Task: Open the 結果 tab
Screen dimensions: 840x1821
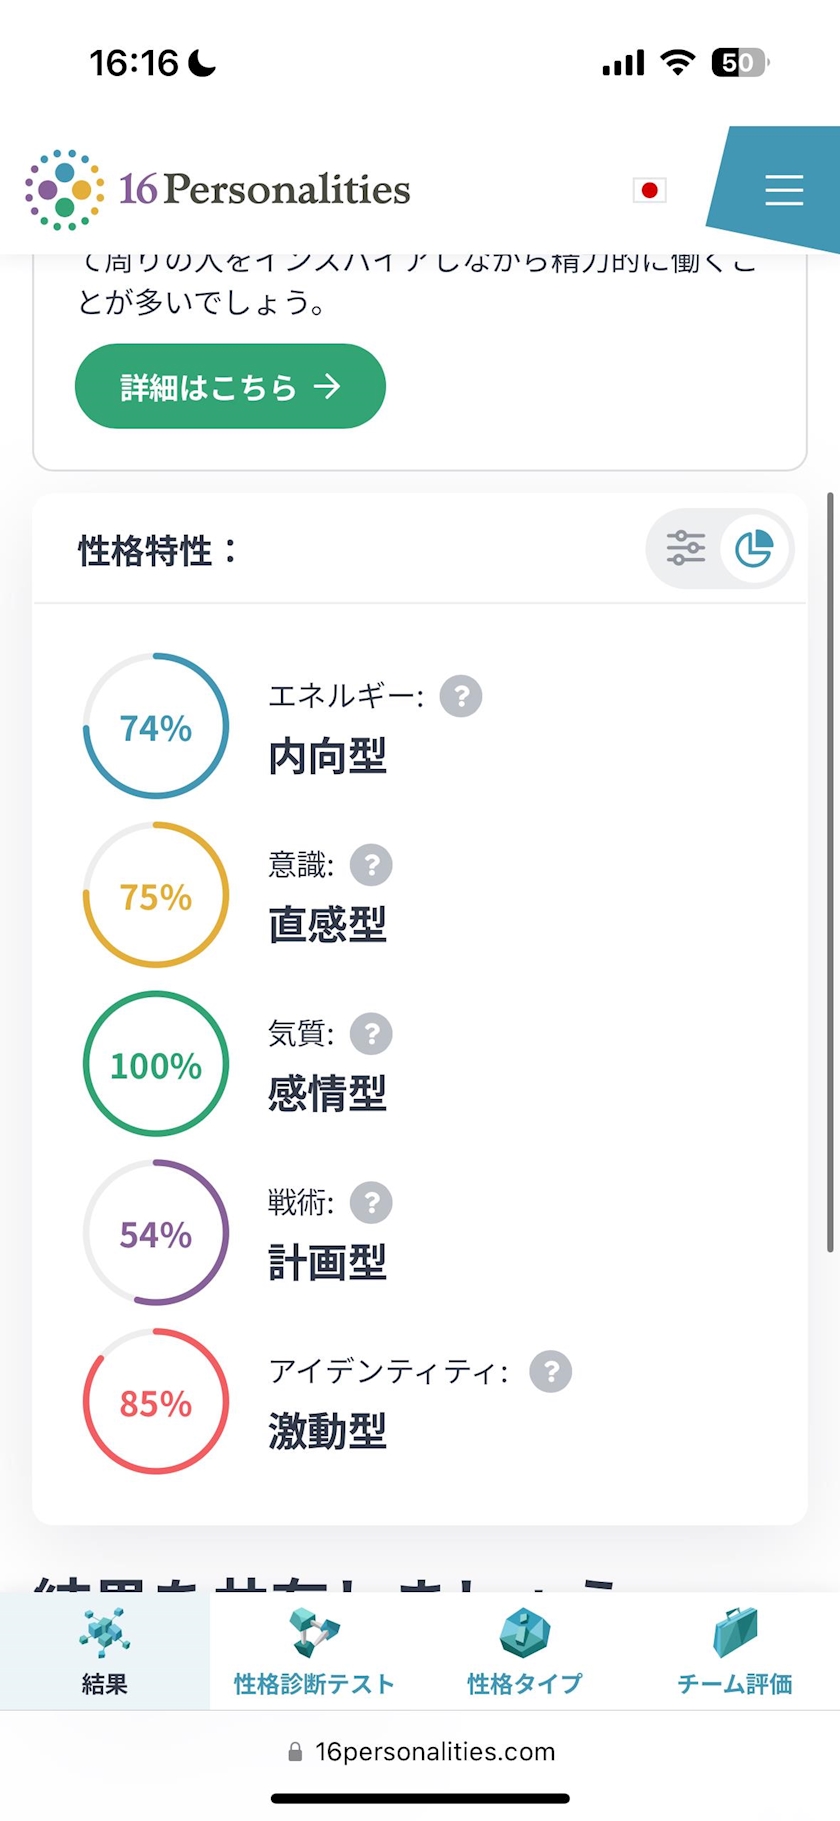Action: coord(104,1652)
